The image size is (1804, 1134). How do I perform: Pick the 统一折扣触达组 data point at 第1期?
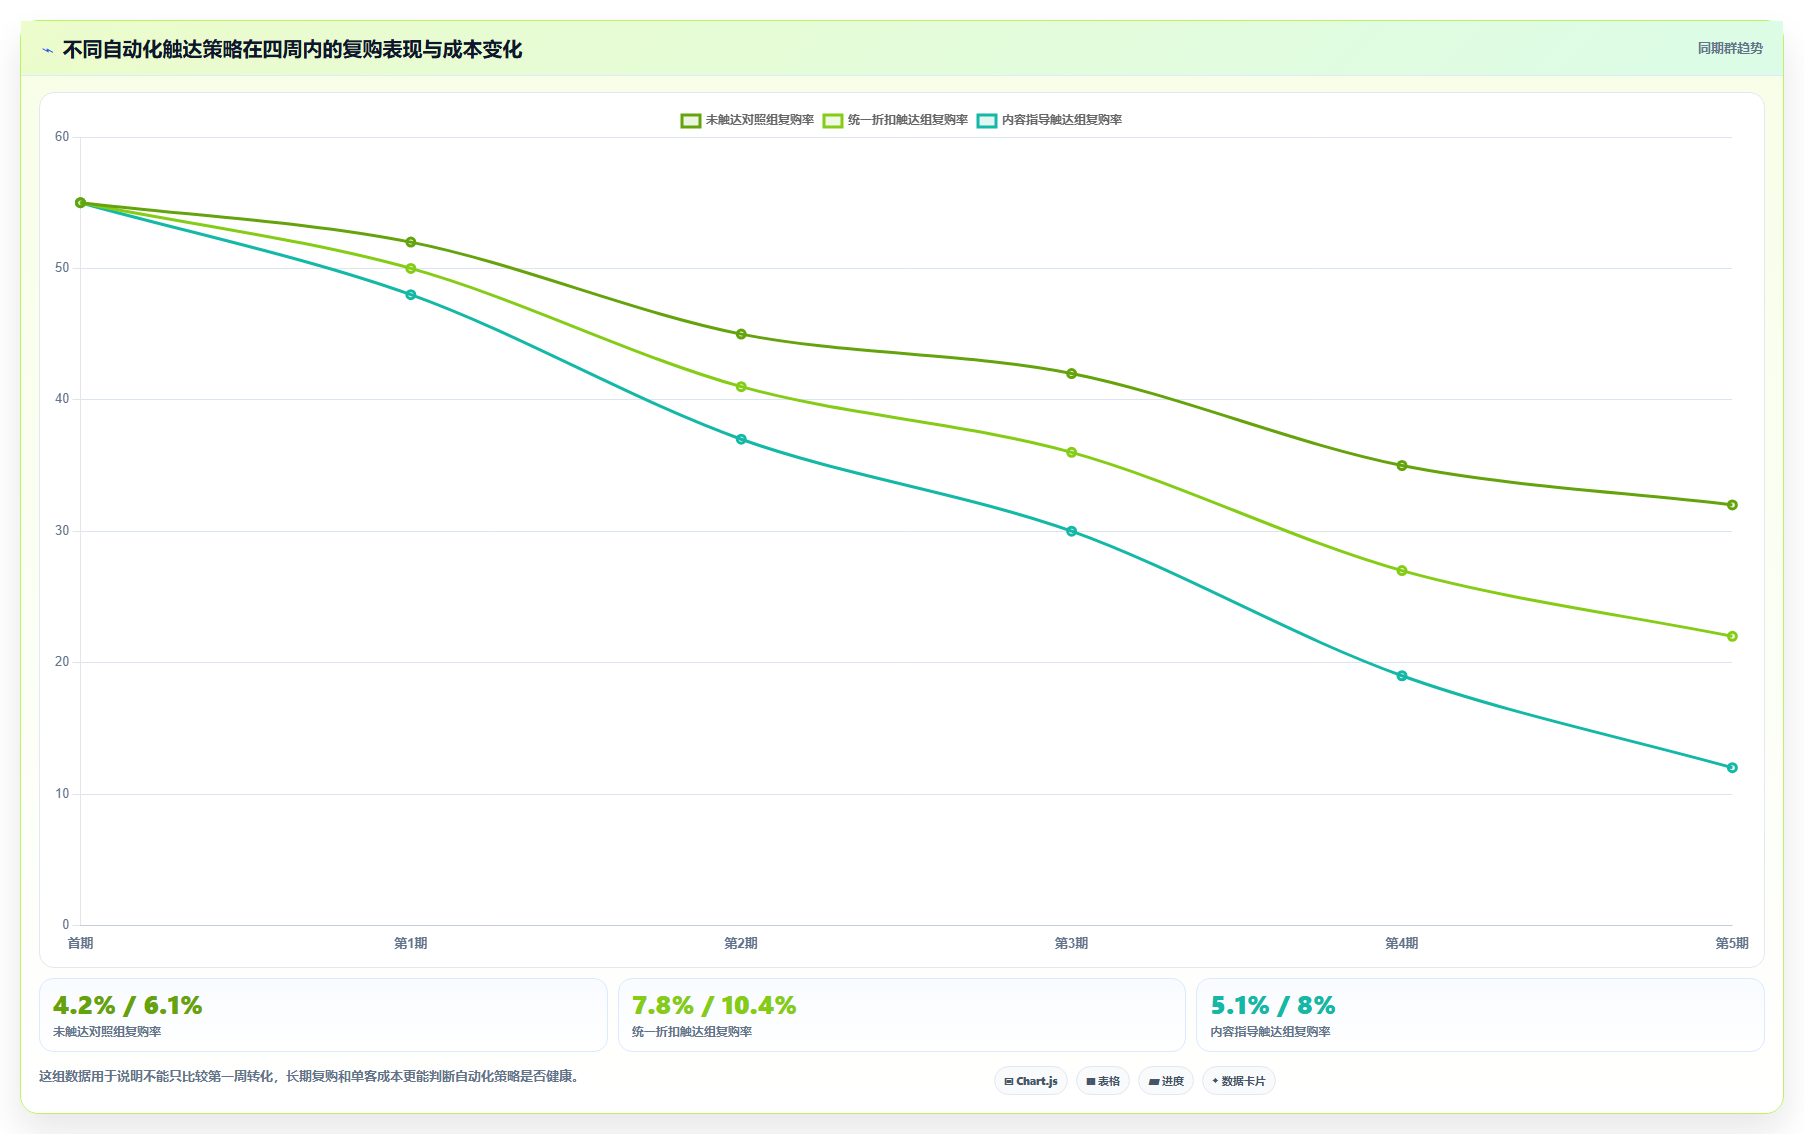411,268
